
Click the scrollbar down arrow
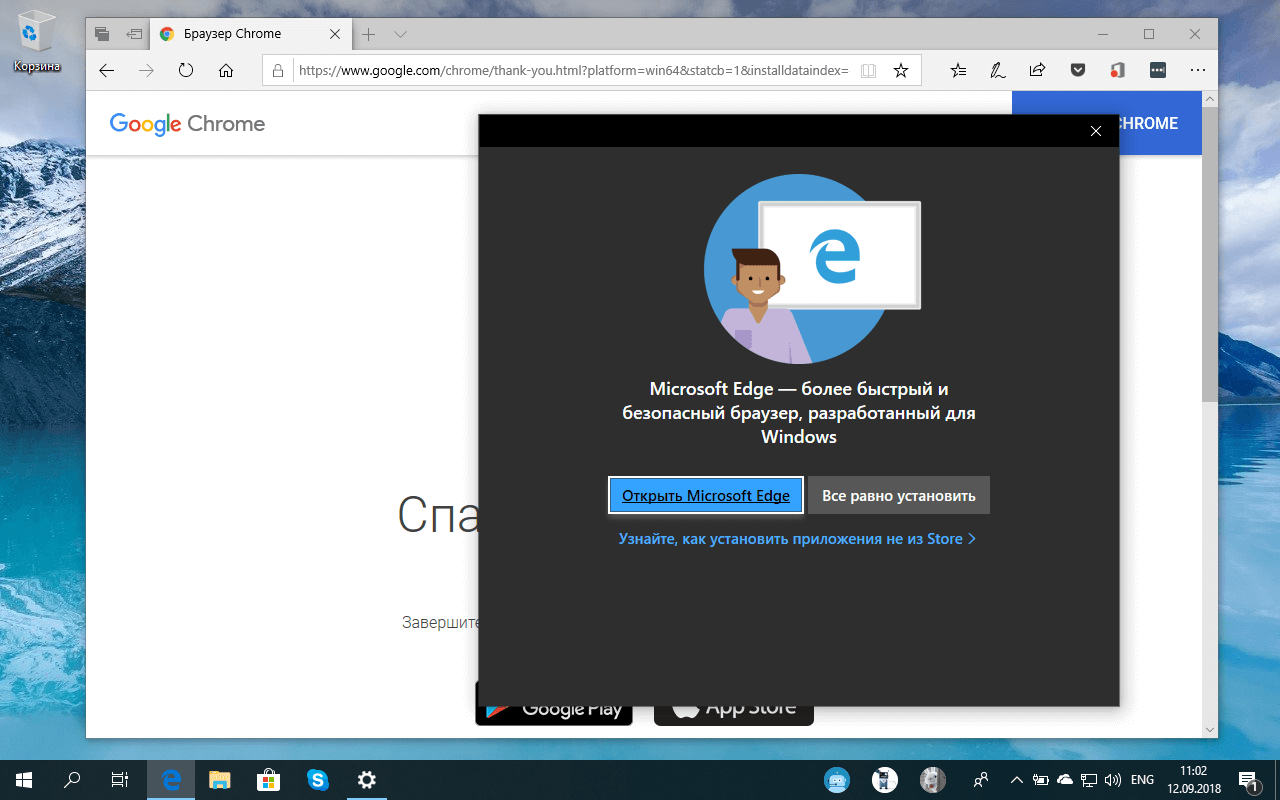(1210, 730)
